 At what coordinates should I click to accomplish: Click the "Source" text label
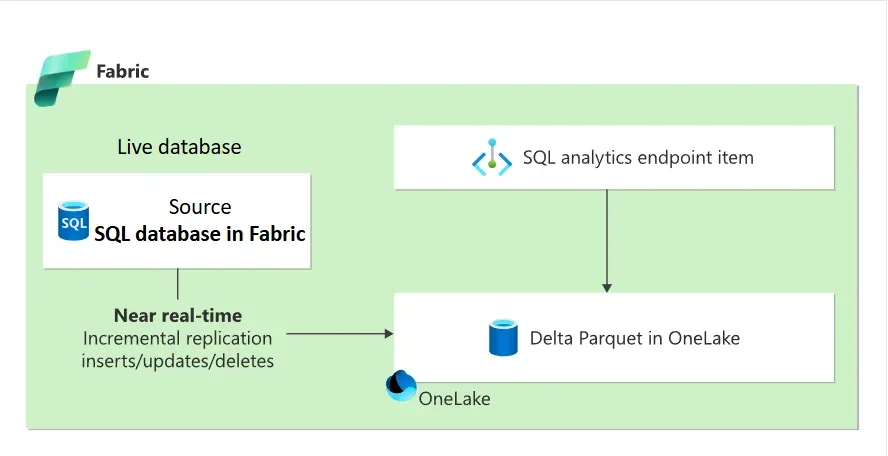tap(200, 207)
